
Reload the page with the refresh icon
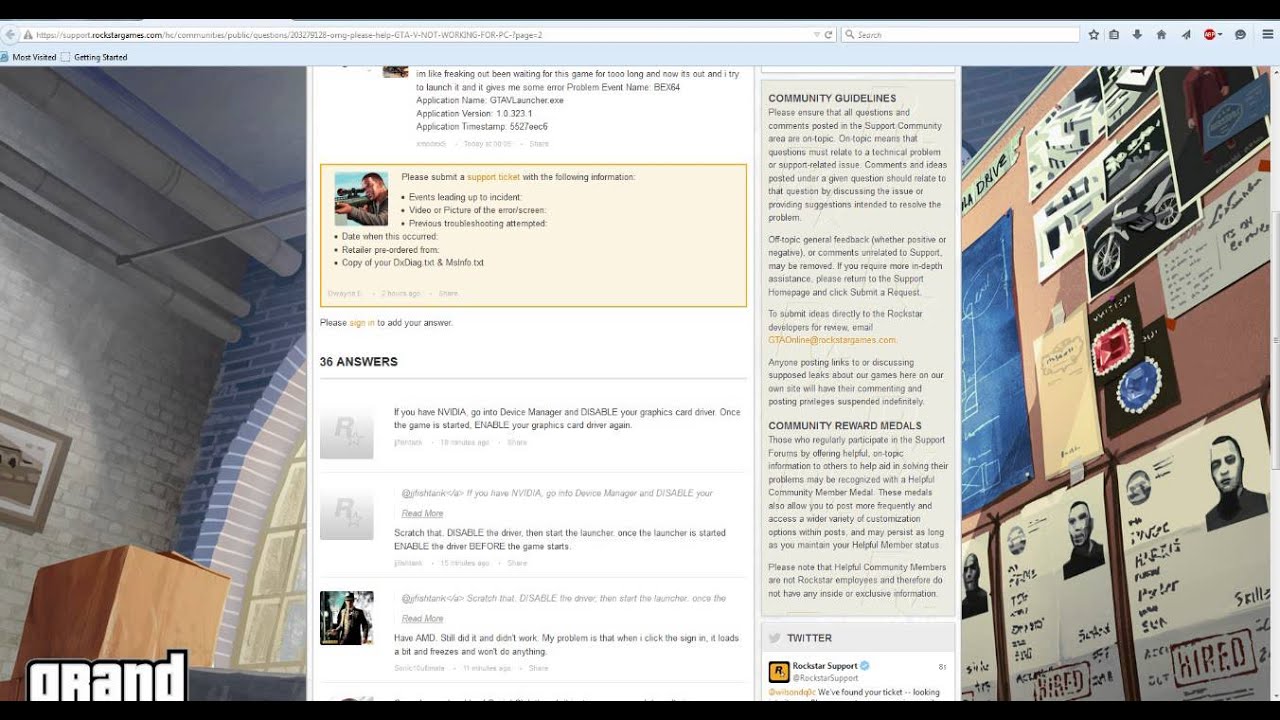tap(828, 34)
